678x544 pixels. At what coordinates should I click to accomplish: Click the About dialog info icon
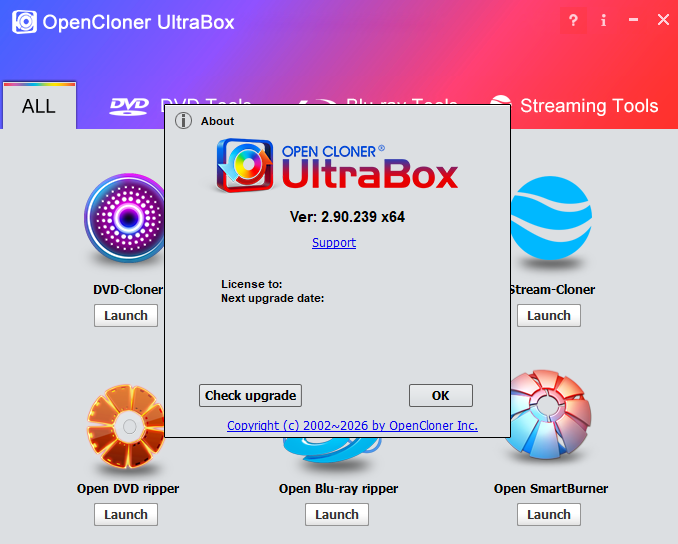click(183, 121)
